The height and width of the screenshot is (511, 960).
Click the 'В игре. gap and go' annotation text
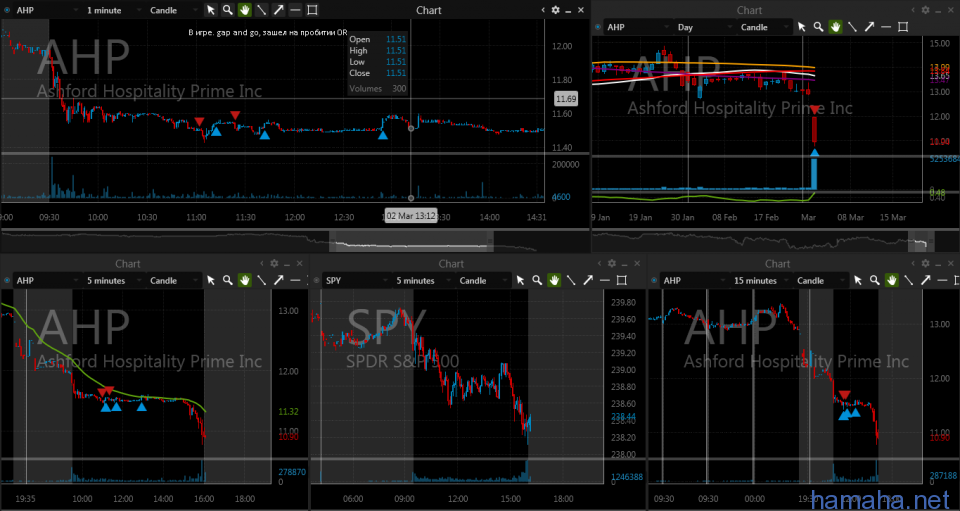(268, 32)
